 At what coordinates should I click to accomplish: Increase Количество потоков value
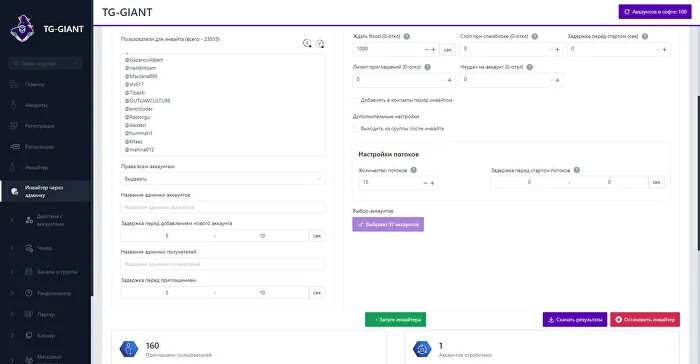click(x=432, y=183)
